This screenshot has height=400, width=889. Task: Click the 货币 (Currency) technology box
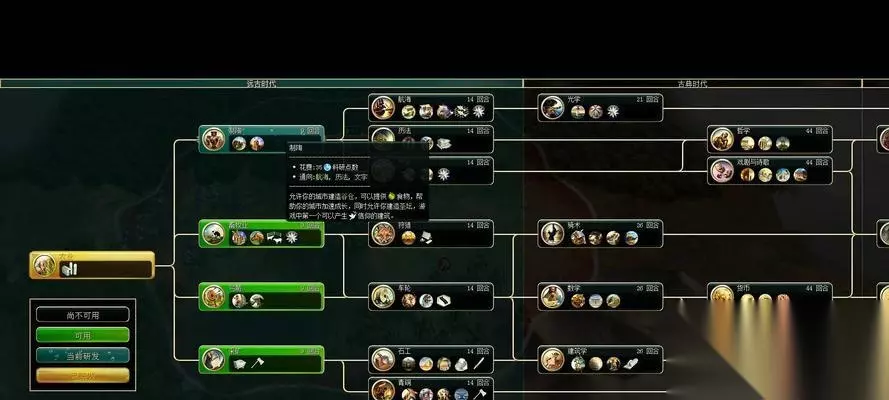coord(770,296)
